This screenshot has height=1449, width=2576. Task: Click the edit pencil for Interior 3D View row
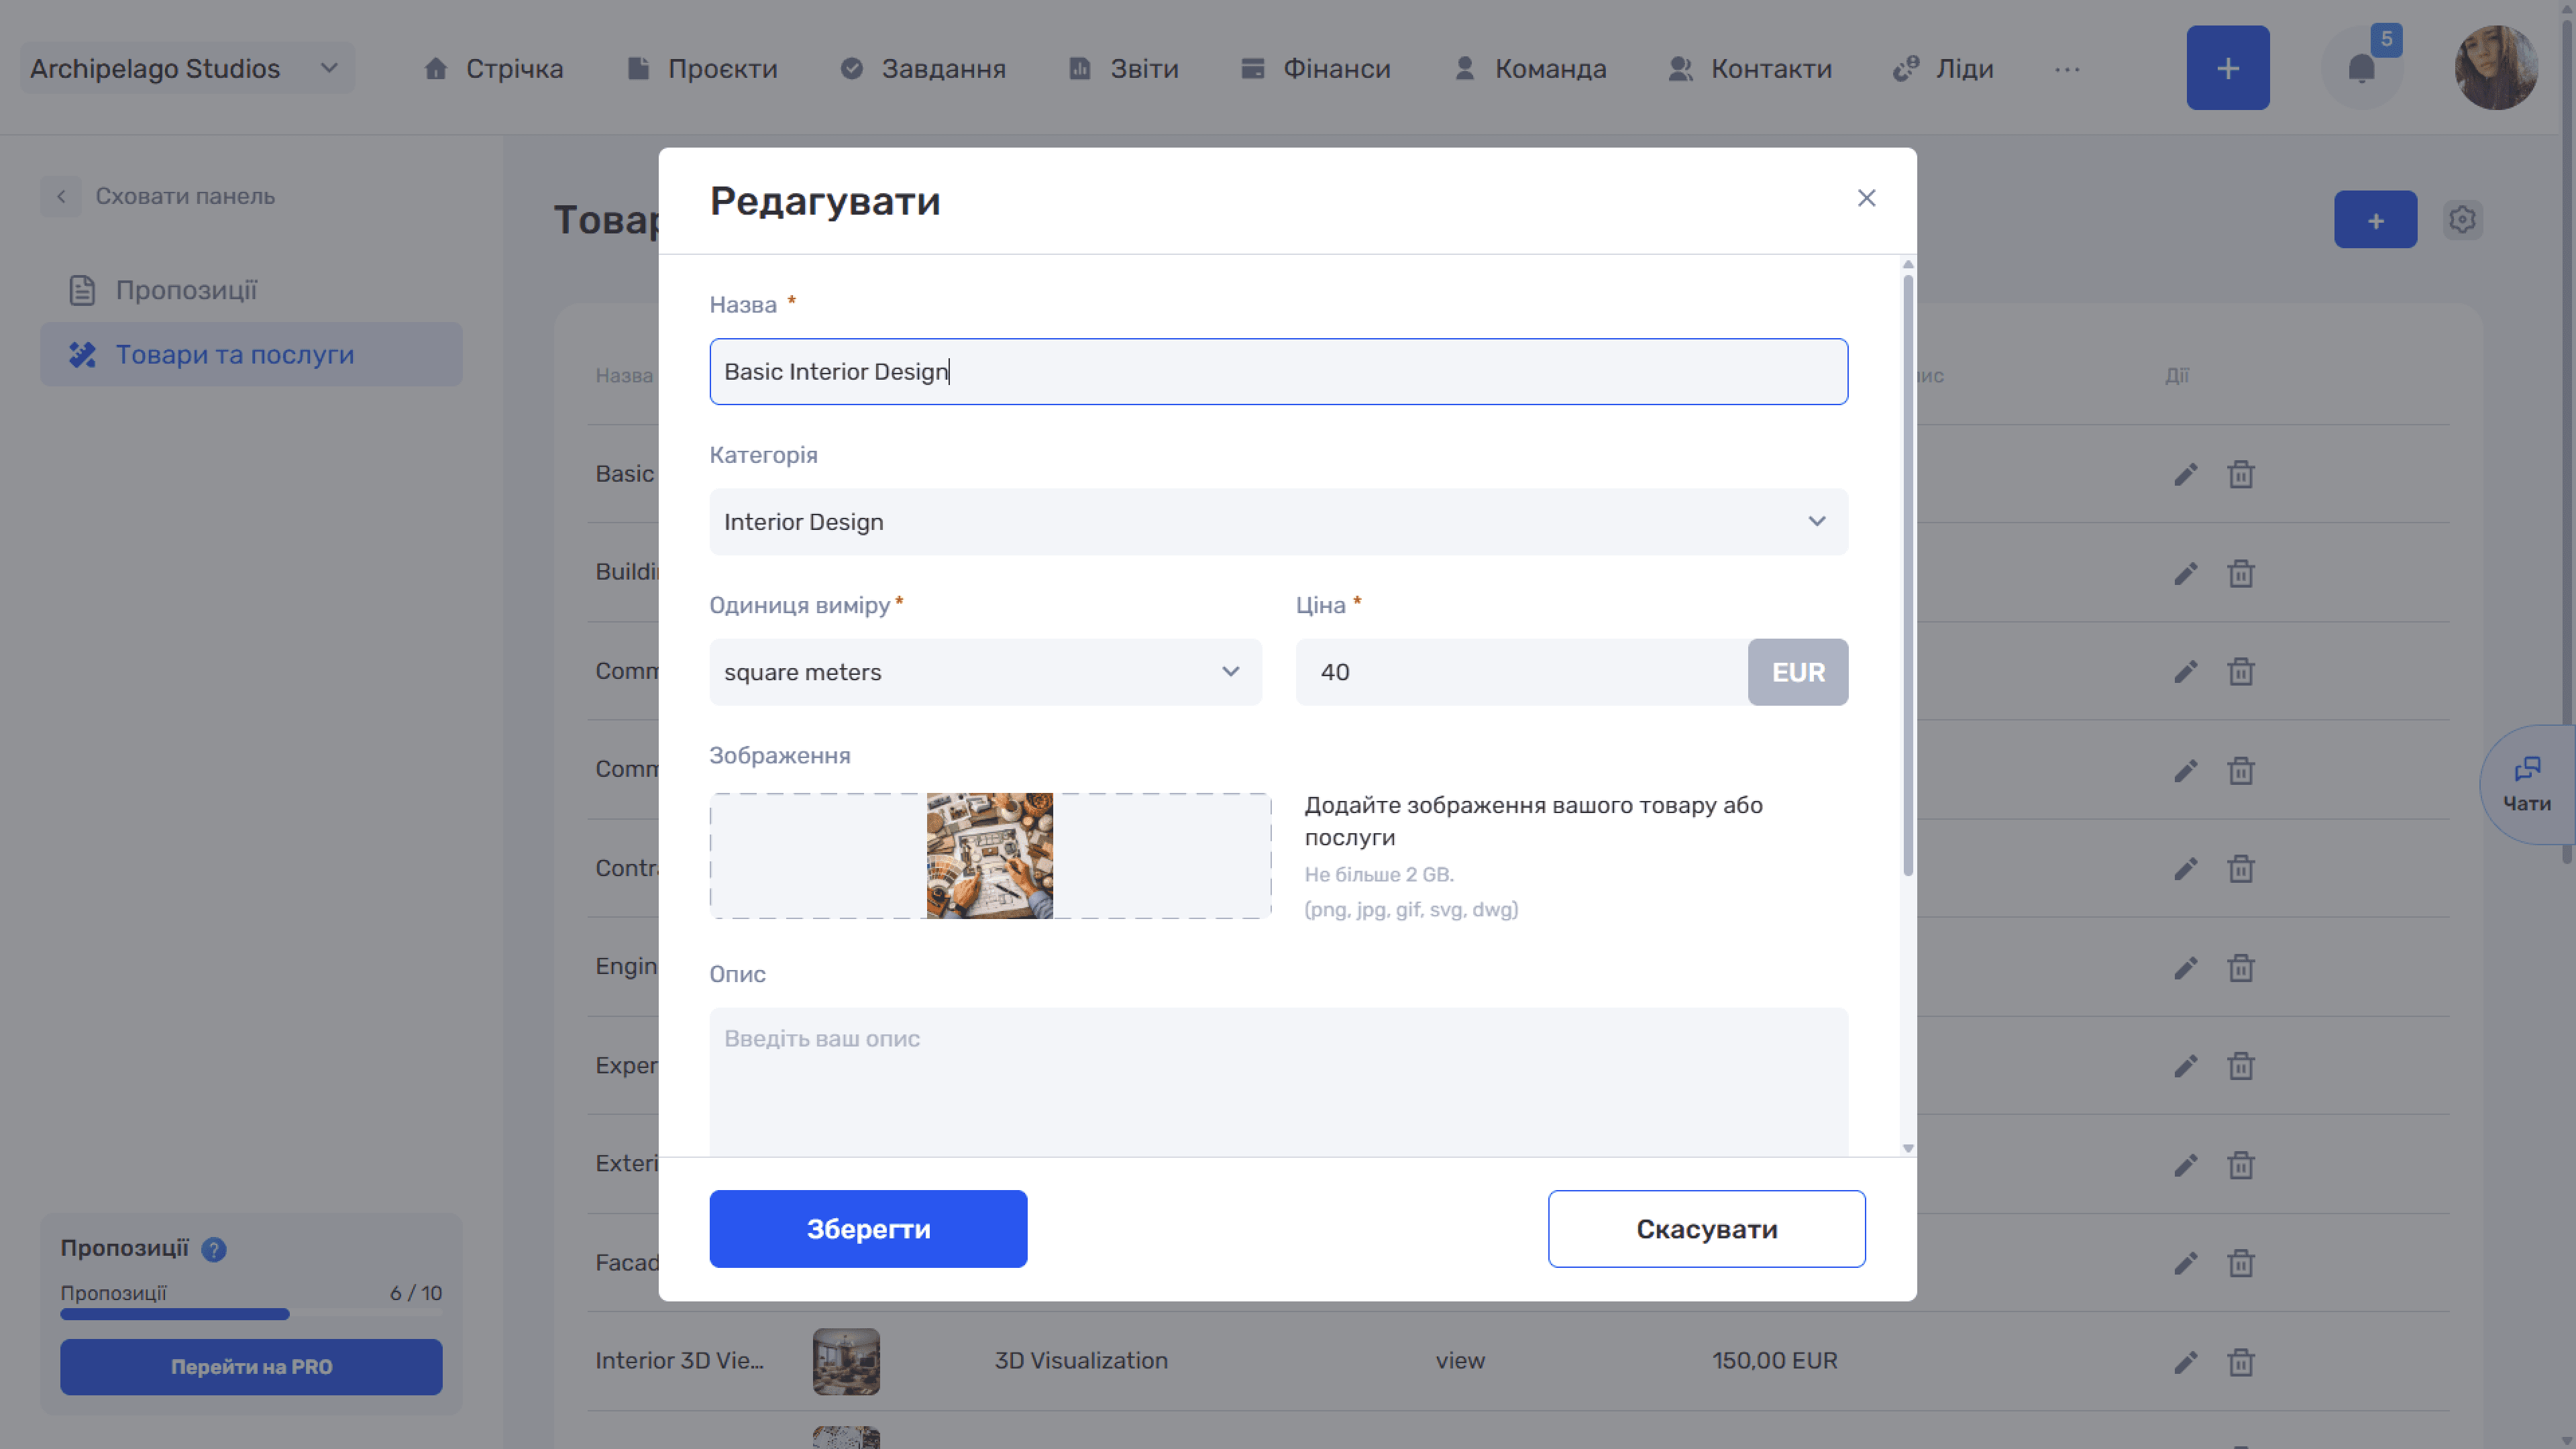click(x=2185, y=1362)
